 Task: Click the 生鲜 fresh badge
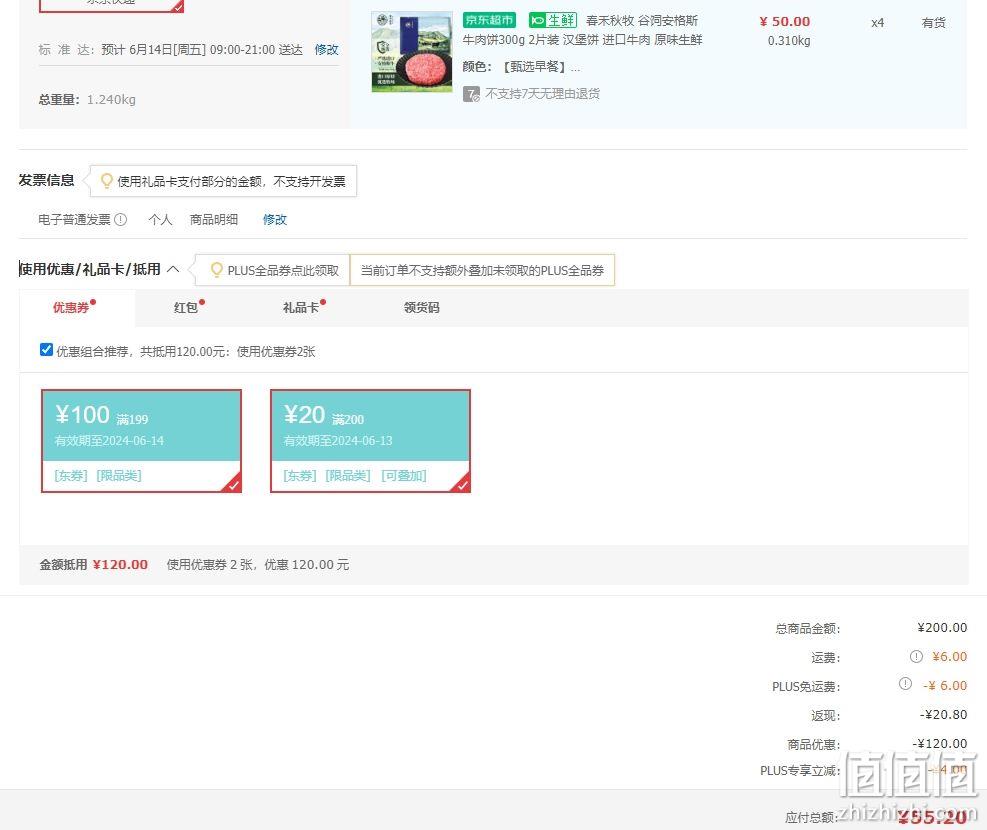(x=553, y=20)
